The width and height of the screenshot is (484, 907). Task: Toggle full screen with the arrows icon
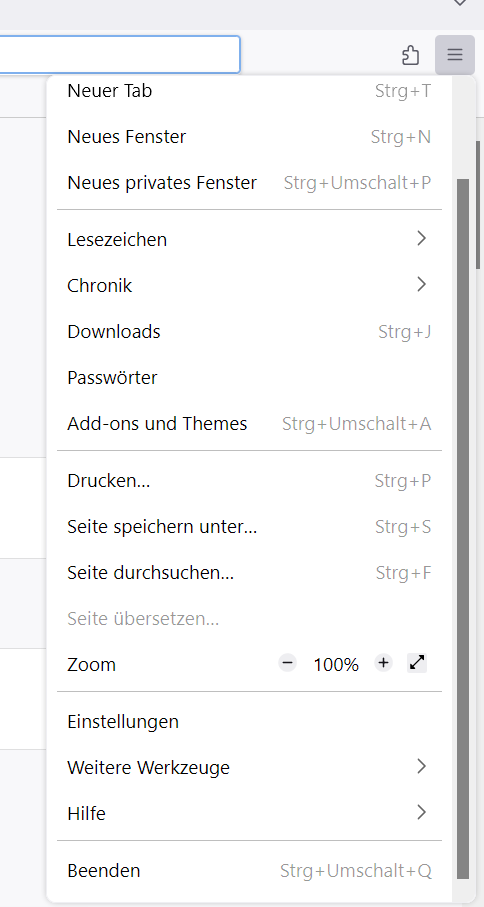[417, 663]
